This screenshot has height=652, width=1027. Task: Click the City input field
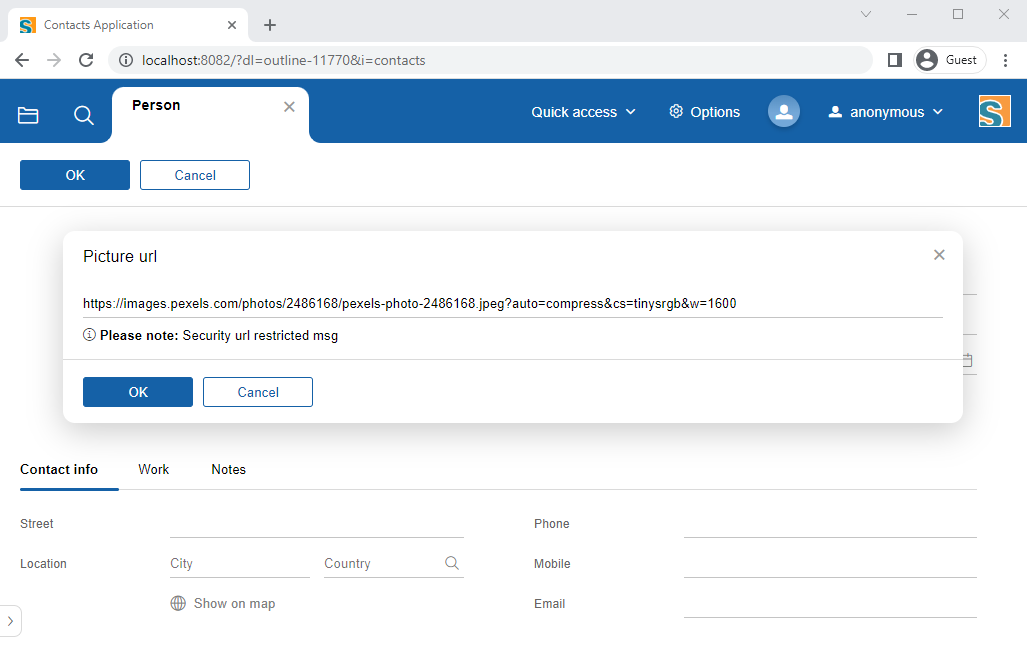click(x=240, y=564)
